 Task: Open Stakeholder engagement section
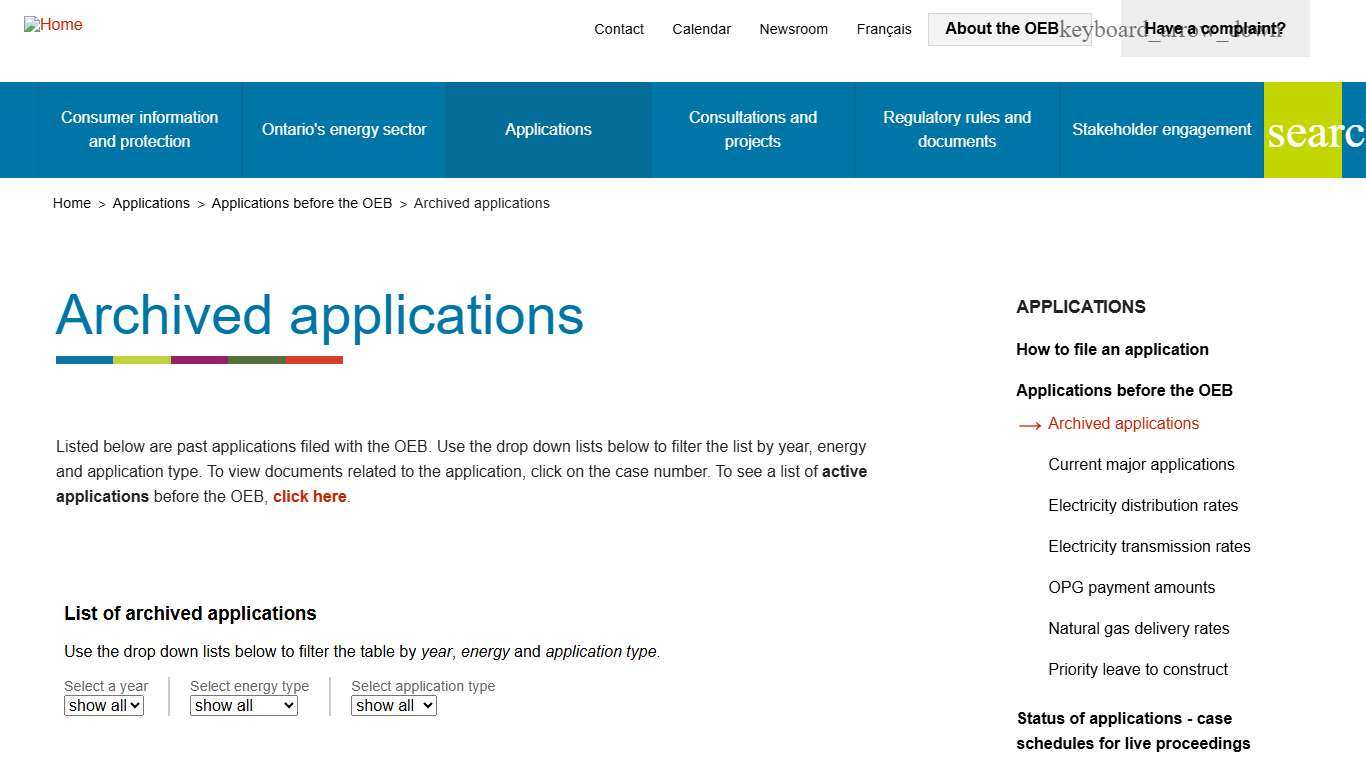coord(1162,129)
